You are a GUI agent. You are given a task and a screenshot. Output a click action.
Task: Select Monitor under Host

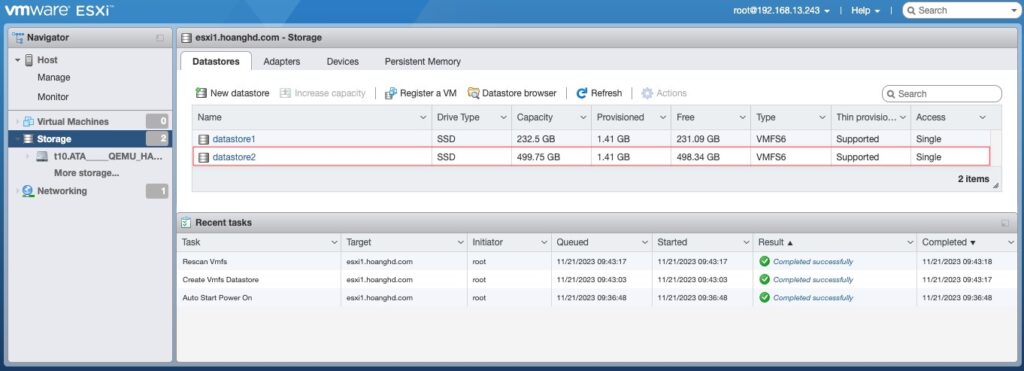click(53, 97)
